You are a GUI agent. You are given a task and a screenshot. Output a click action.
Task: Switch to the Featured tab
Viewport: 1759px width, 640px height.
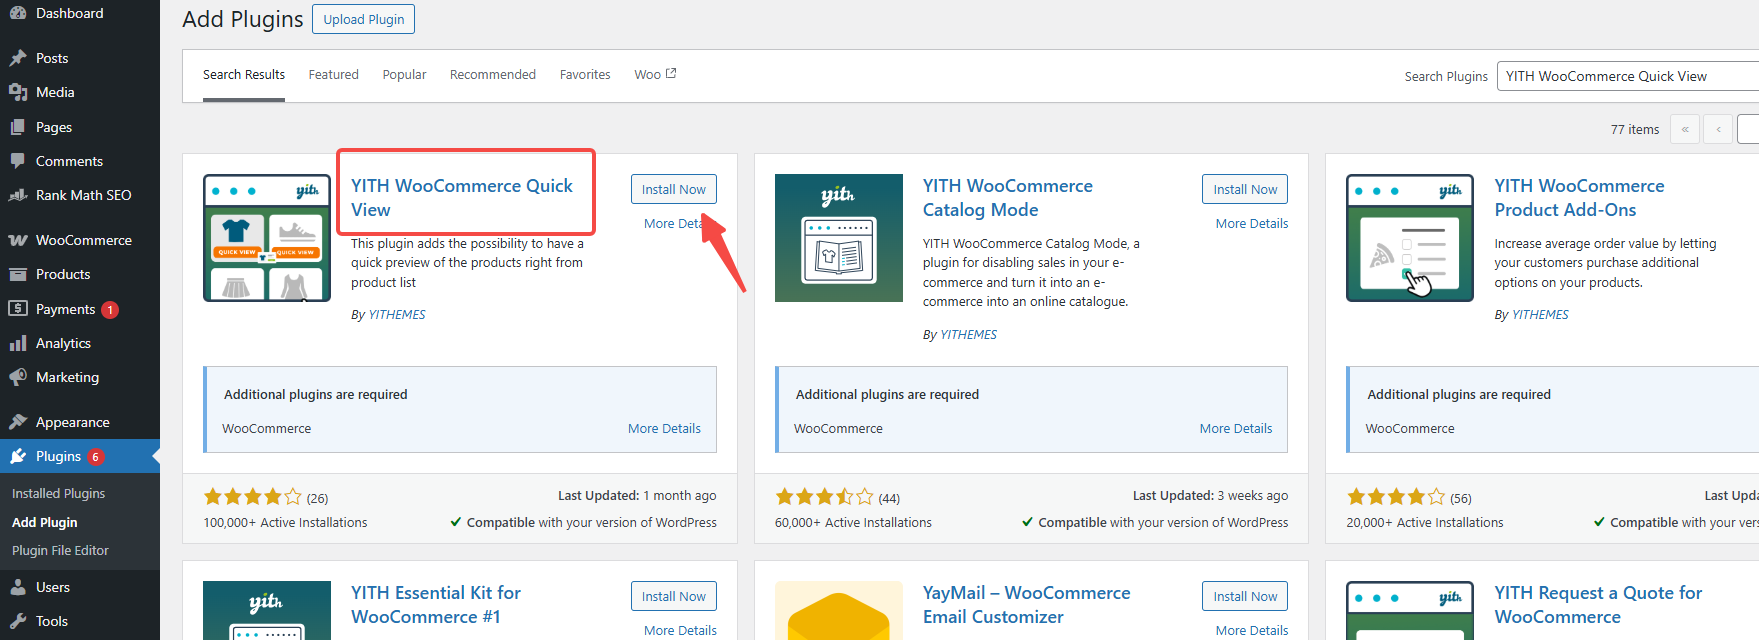pyautogui.click(x=333, y=75)
